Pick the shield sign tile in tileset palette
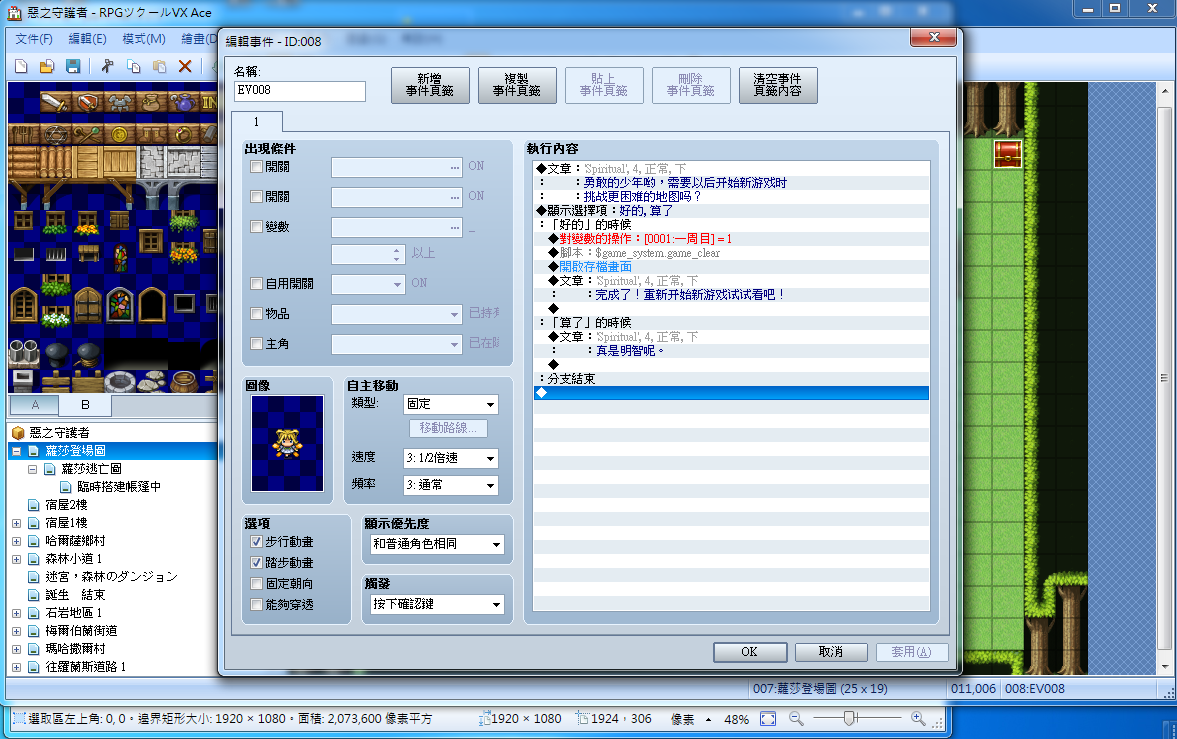This screenshot has width=1177, height=739. pyautogui.click(x=88, y=101)
